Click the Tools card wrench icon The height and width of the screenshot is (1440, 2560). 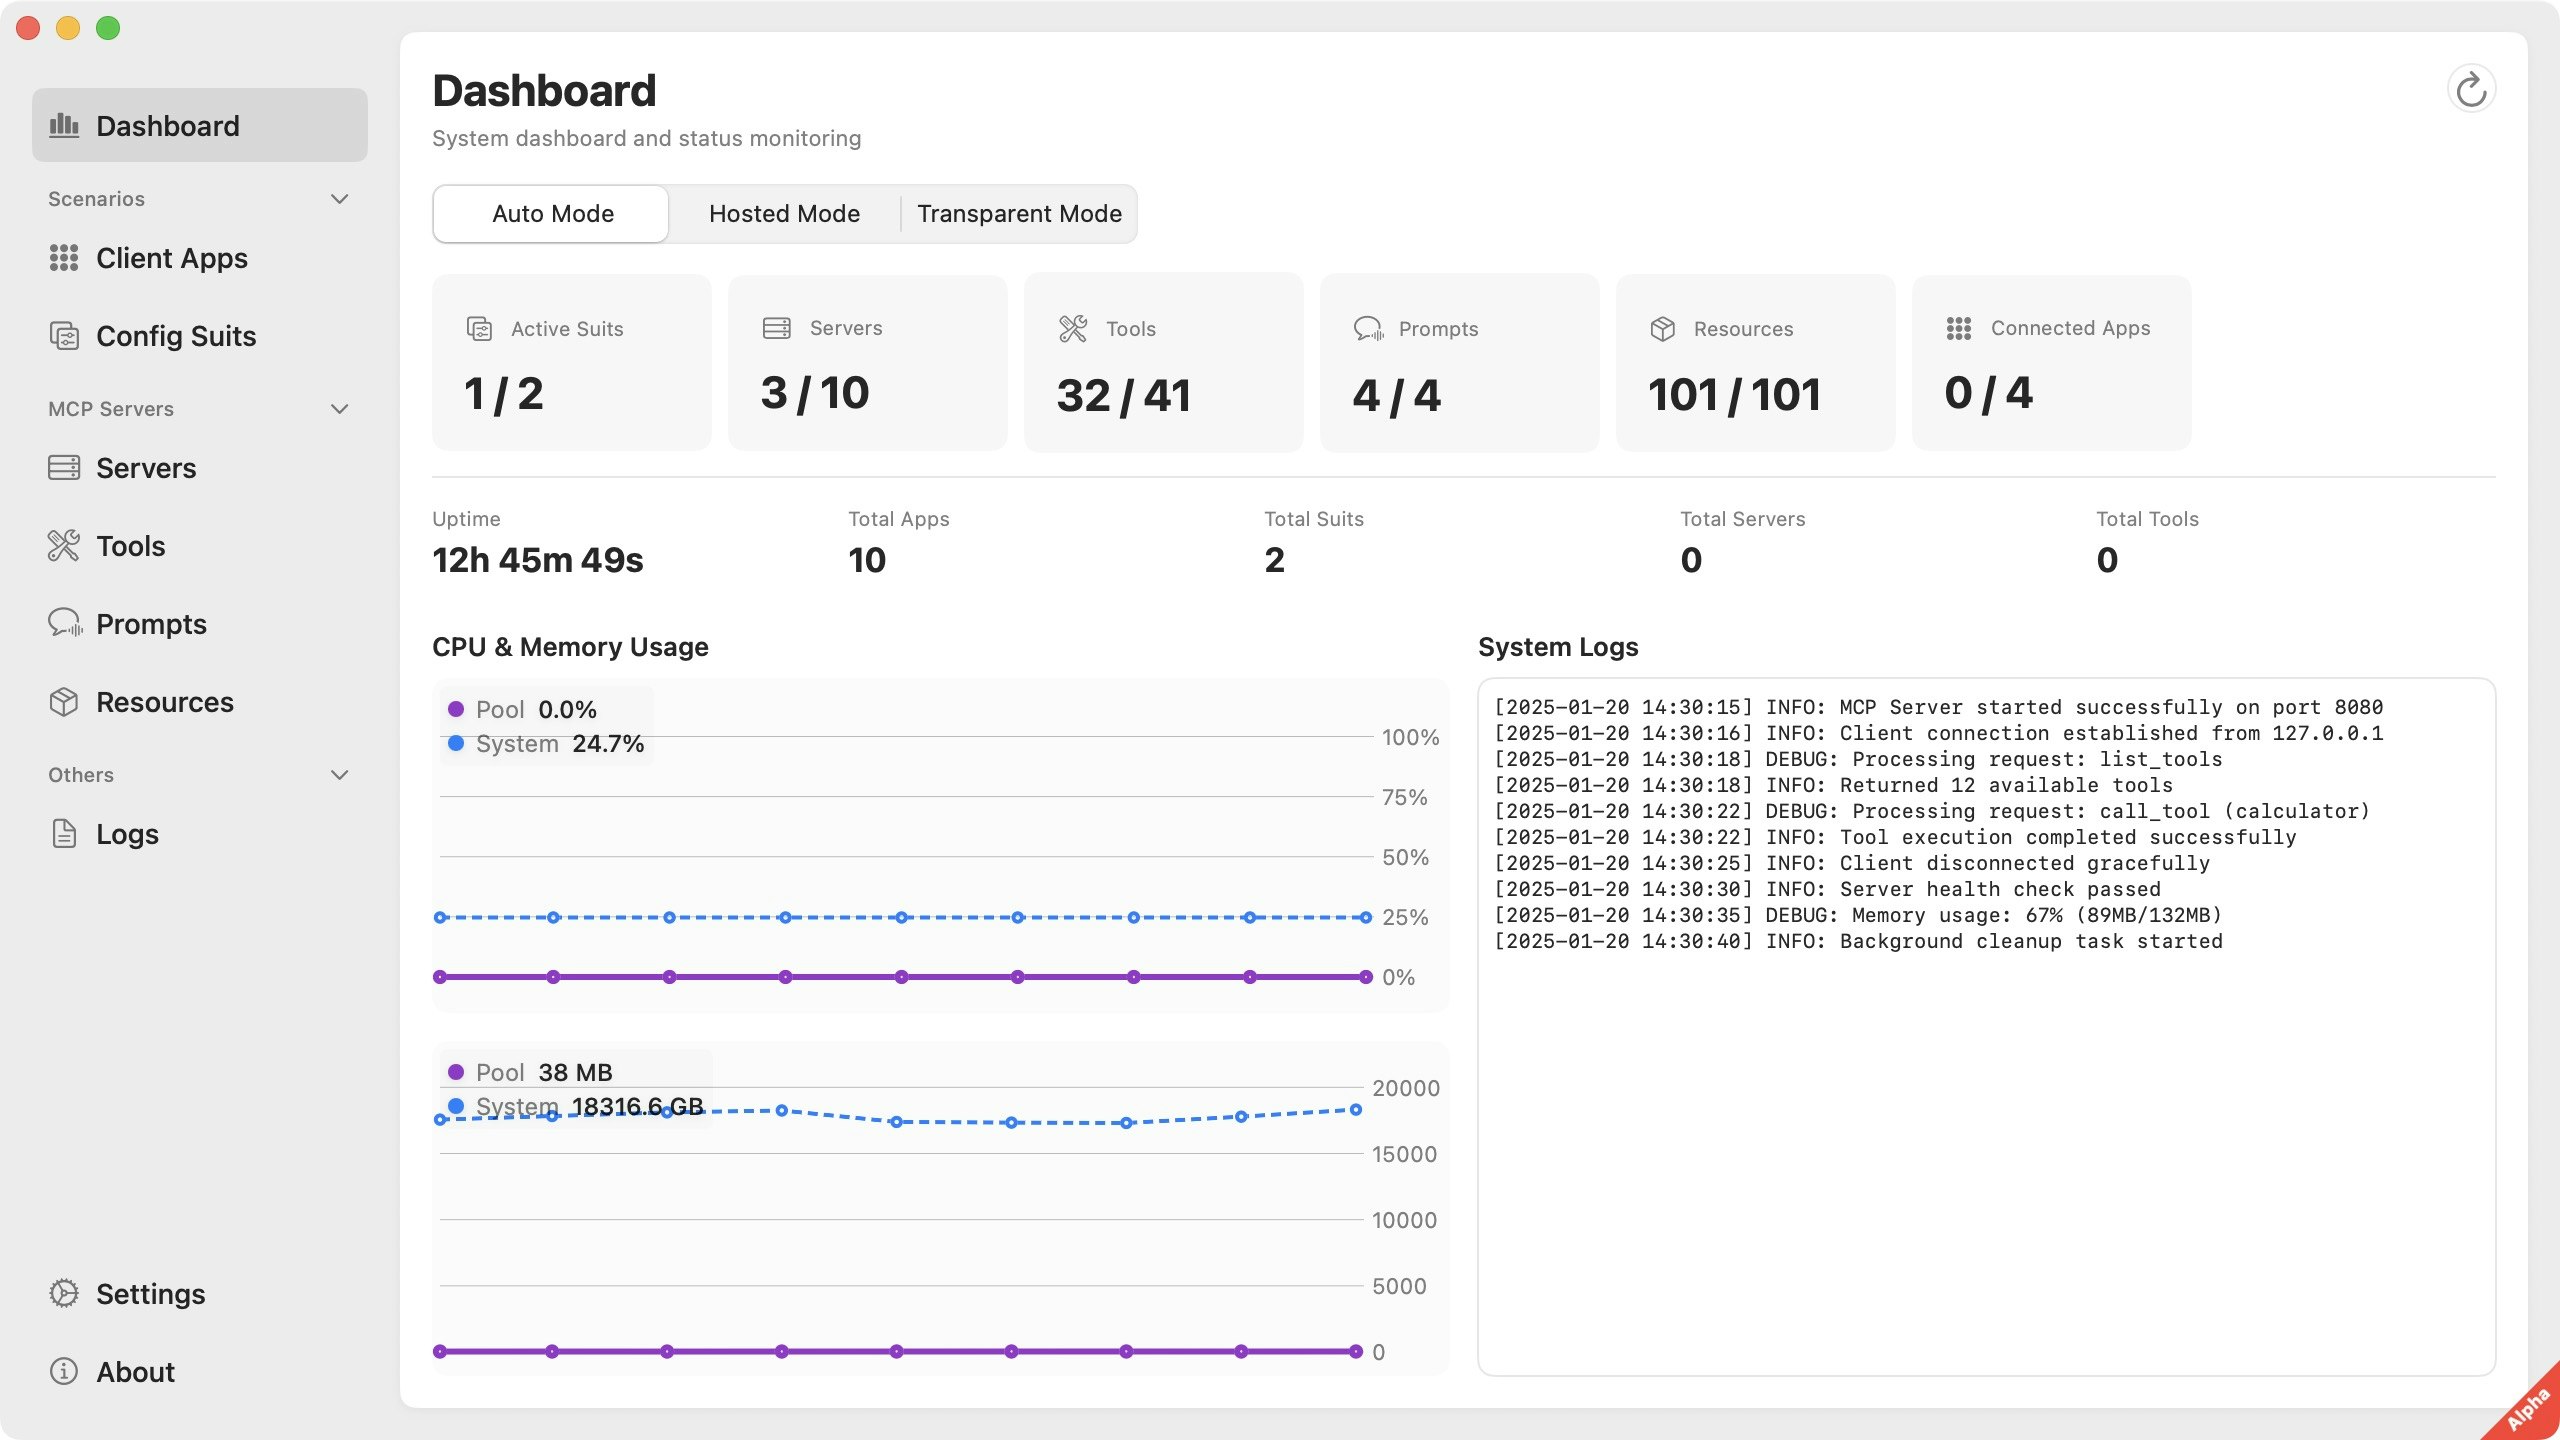pyautogui.click(x=1073, y=328)
